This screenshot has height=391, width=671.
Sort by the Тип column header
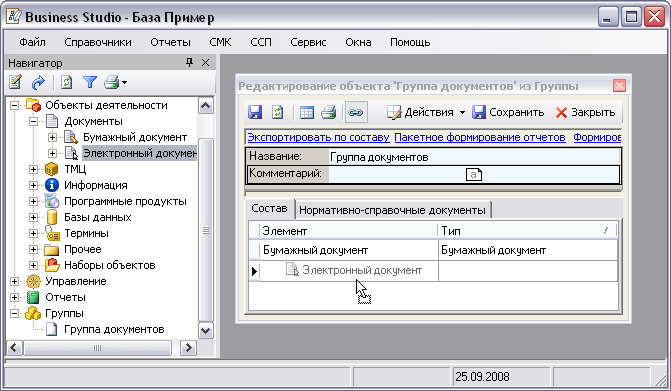pyautogui.click(x=528, y=231)
